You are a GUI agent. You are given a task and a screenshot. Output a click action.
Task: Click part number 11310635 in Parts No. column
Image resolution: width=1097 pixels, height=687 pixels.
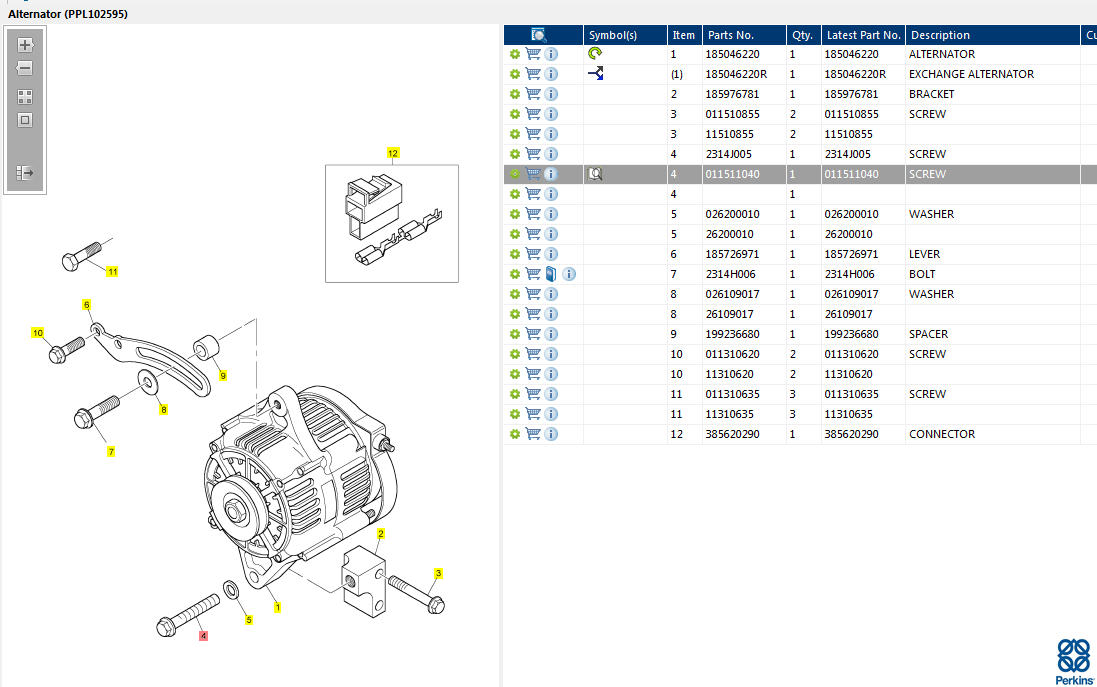(x=730, y=414)
